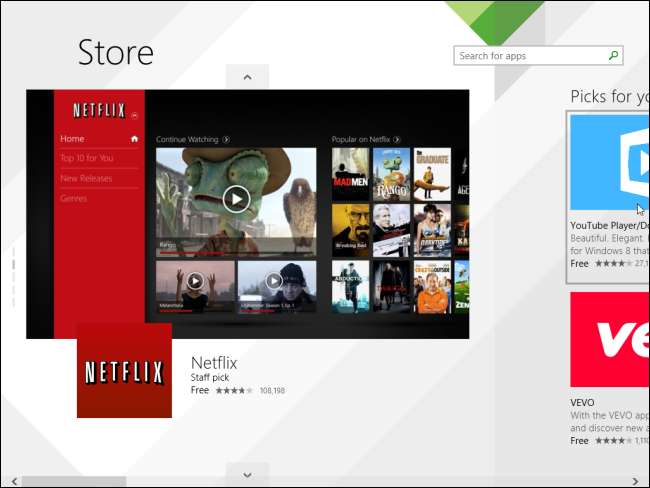Screen dimensions: 650x488
Task: Click the Netflix app title text
Action: click(214, 363)
